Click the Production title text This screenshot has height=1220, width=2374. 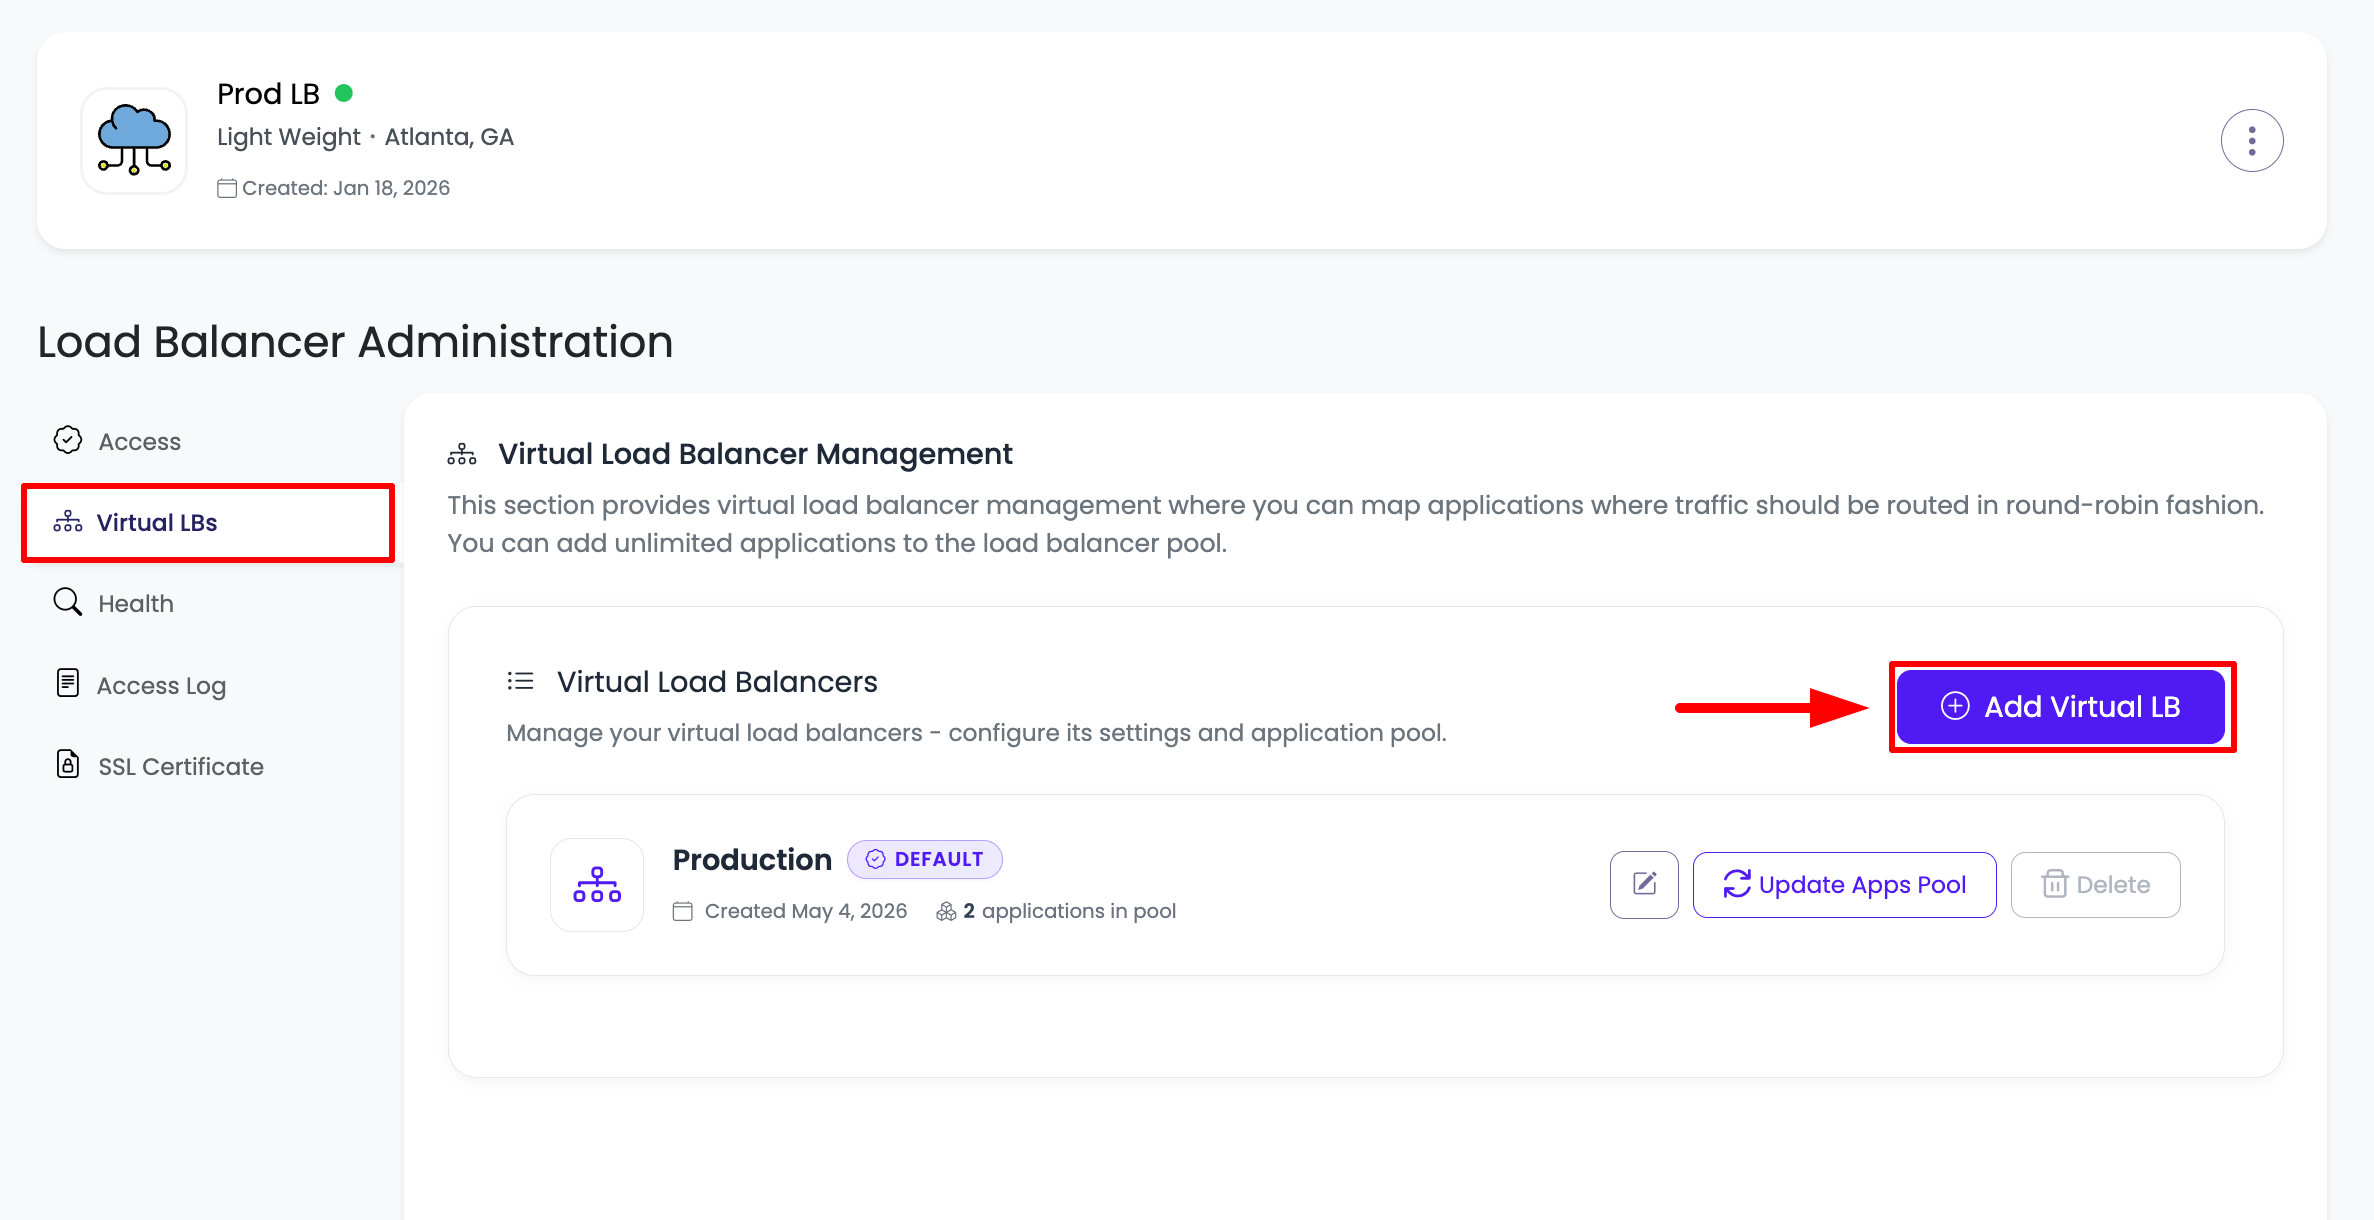(752, 859)
